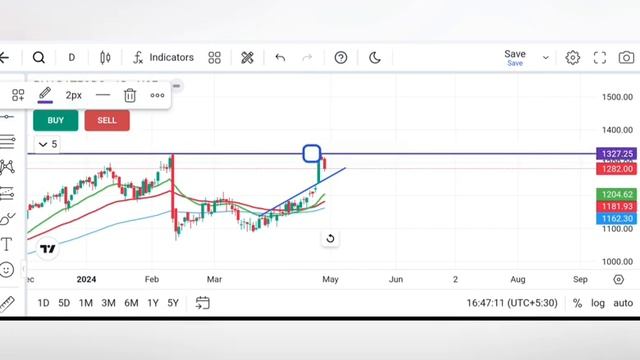640x360 pixels.
Task: Open drawing templates in the floating toolbar
Action: (18, 95)
